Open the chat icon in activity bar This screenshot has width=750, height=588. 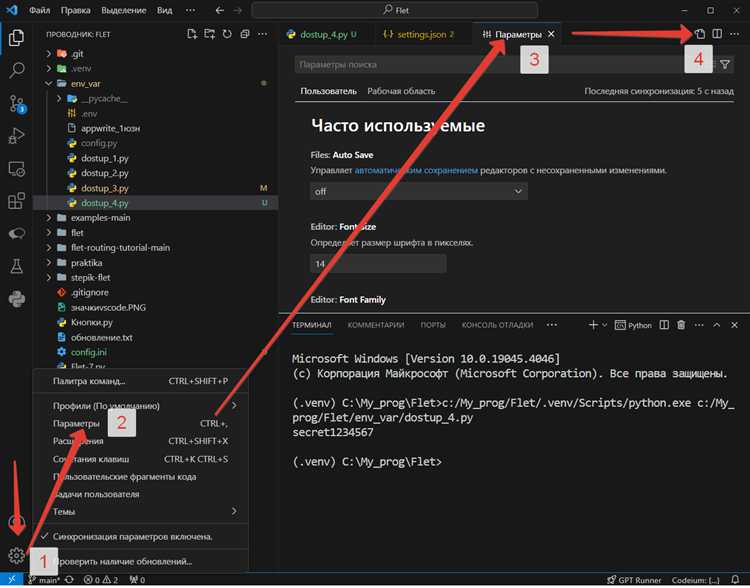(x=16, y=233)
